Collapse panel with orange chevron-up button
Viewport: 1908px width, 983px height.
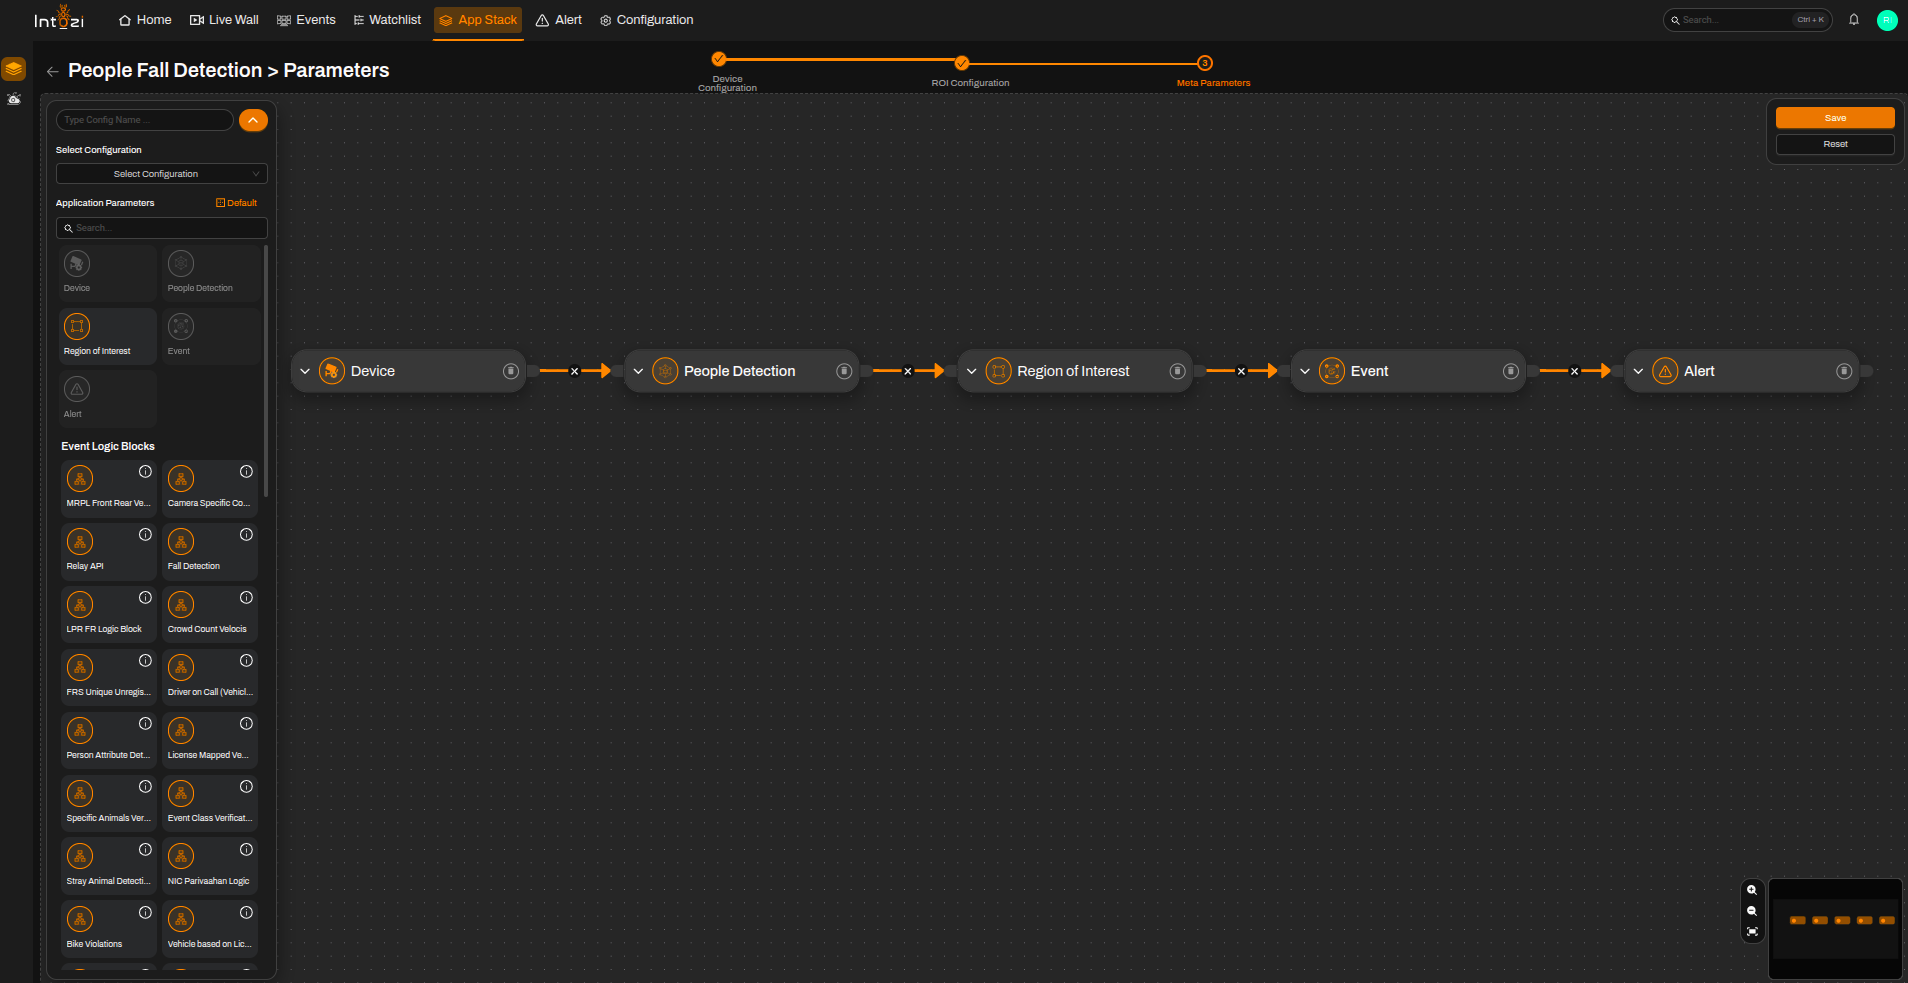pos(253,120)
